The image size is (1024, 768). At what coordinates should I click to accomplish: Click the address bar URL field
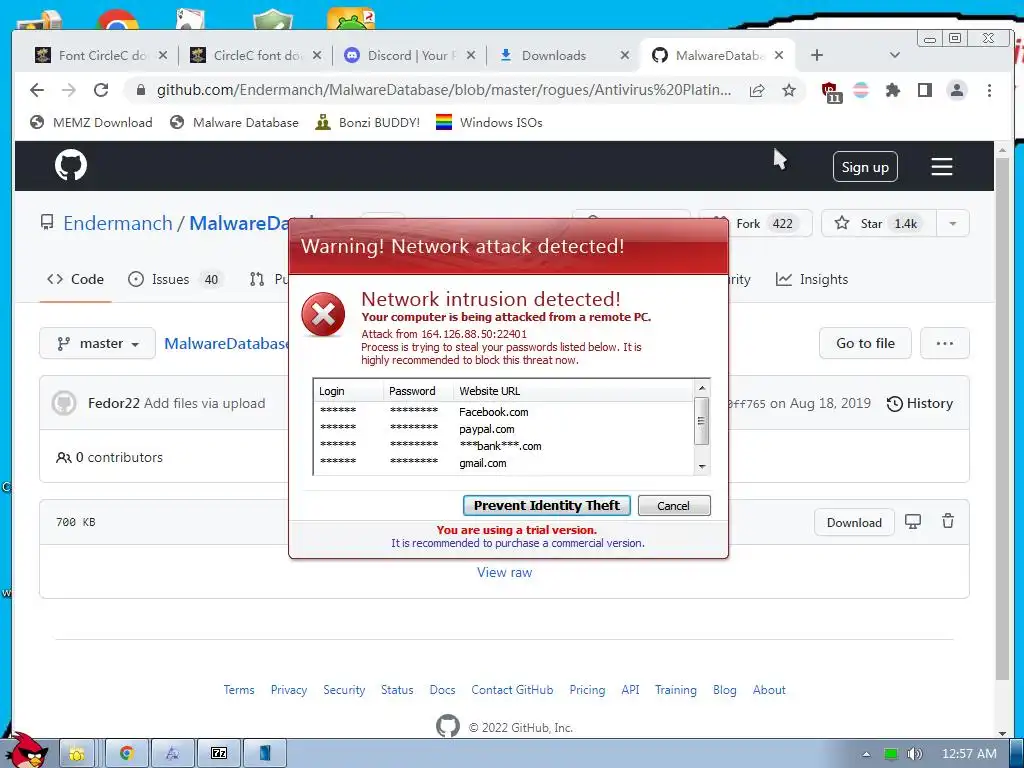[x=444, y=90]
